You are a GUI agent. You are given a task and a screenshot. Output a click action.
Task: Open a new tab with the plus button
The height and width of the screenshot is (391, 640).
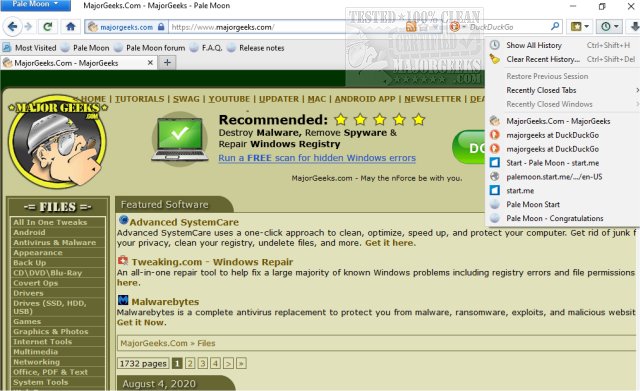[x=167, y=62]
